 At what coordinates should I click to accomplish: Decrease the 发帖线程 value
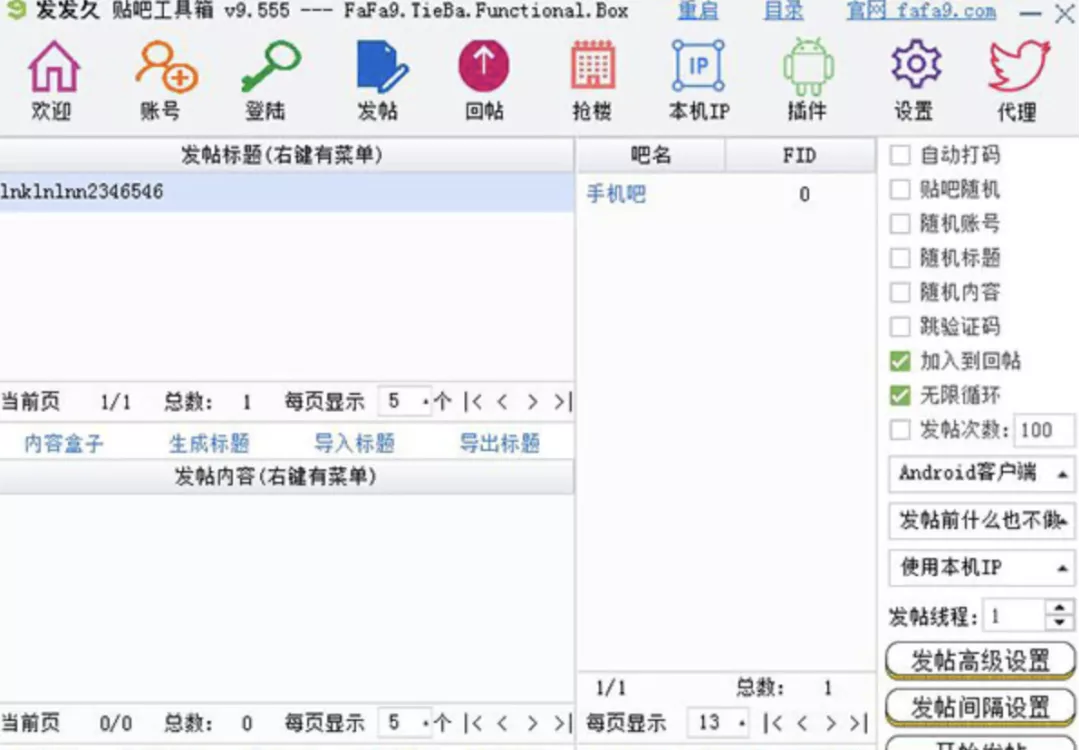point(1060,623)
